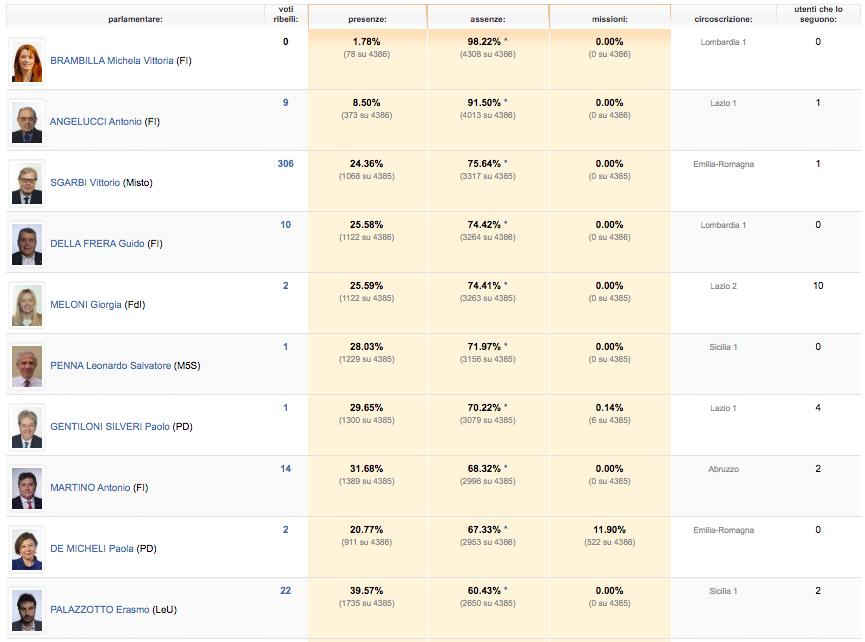865x642 pixels.
Task: Sort by voti ribelli column header
Action: 285,14
